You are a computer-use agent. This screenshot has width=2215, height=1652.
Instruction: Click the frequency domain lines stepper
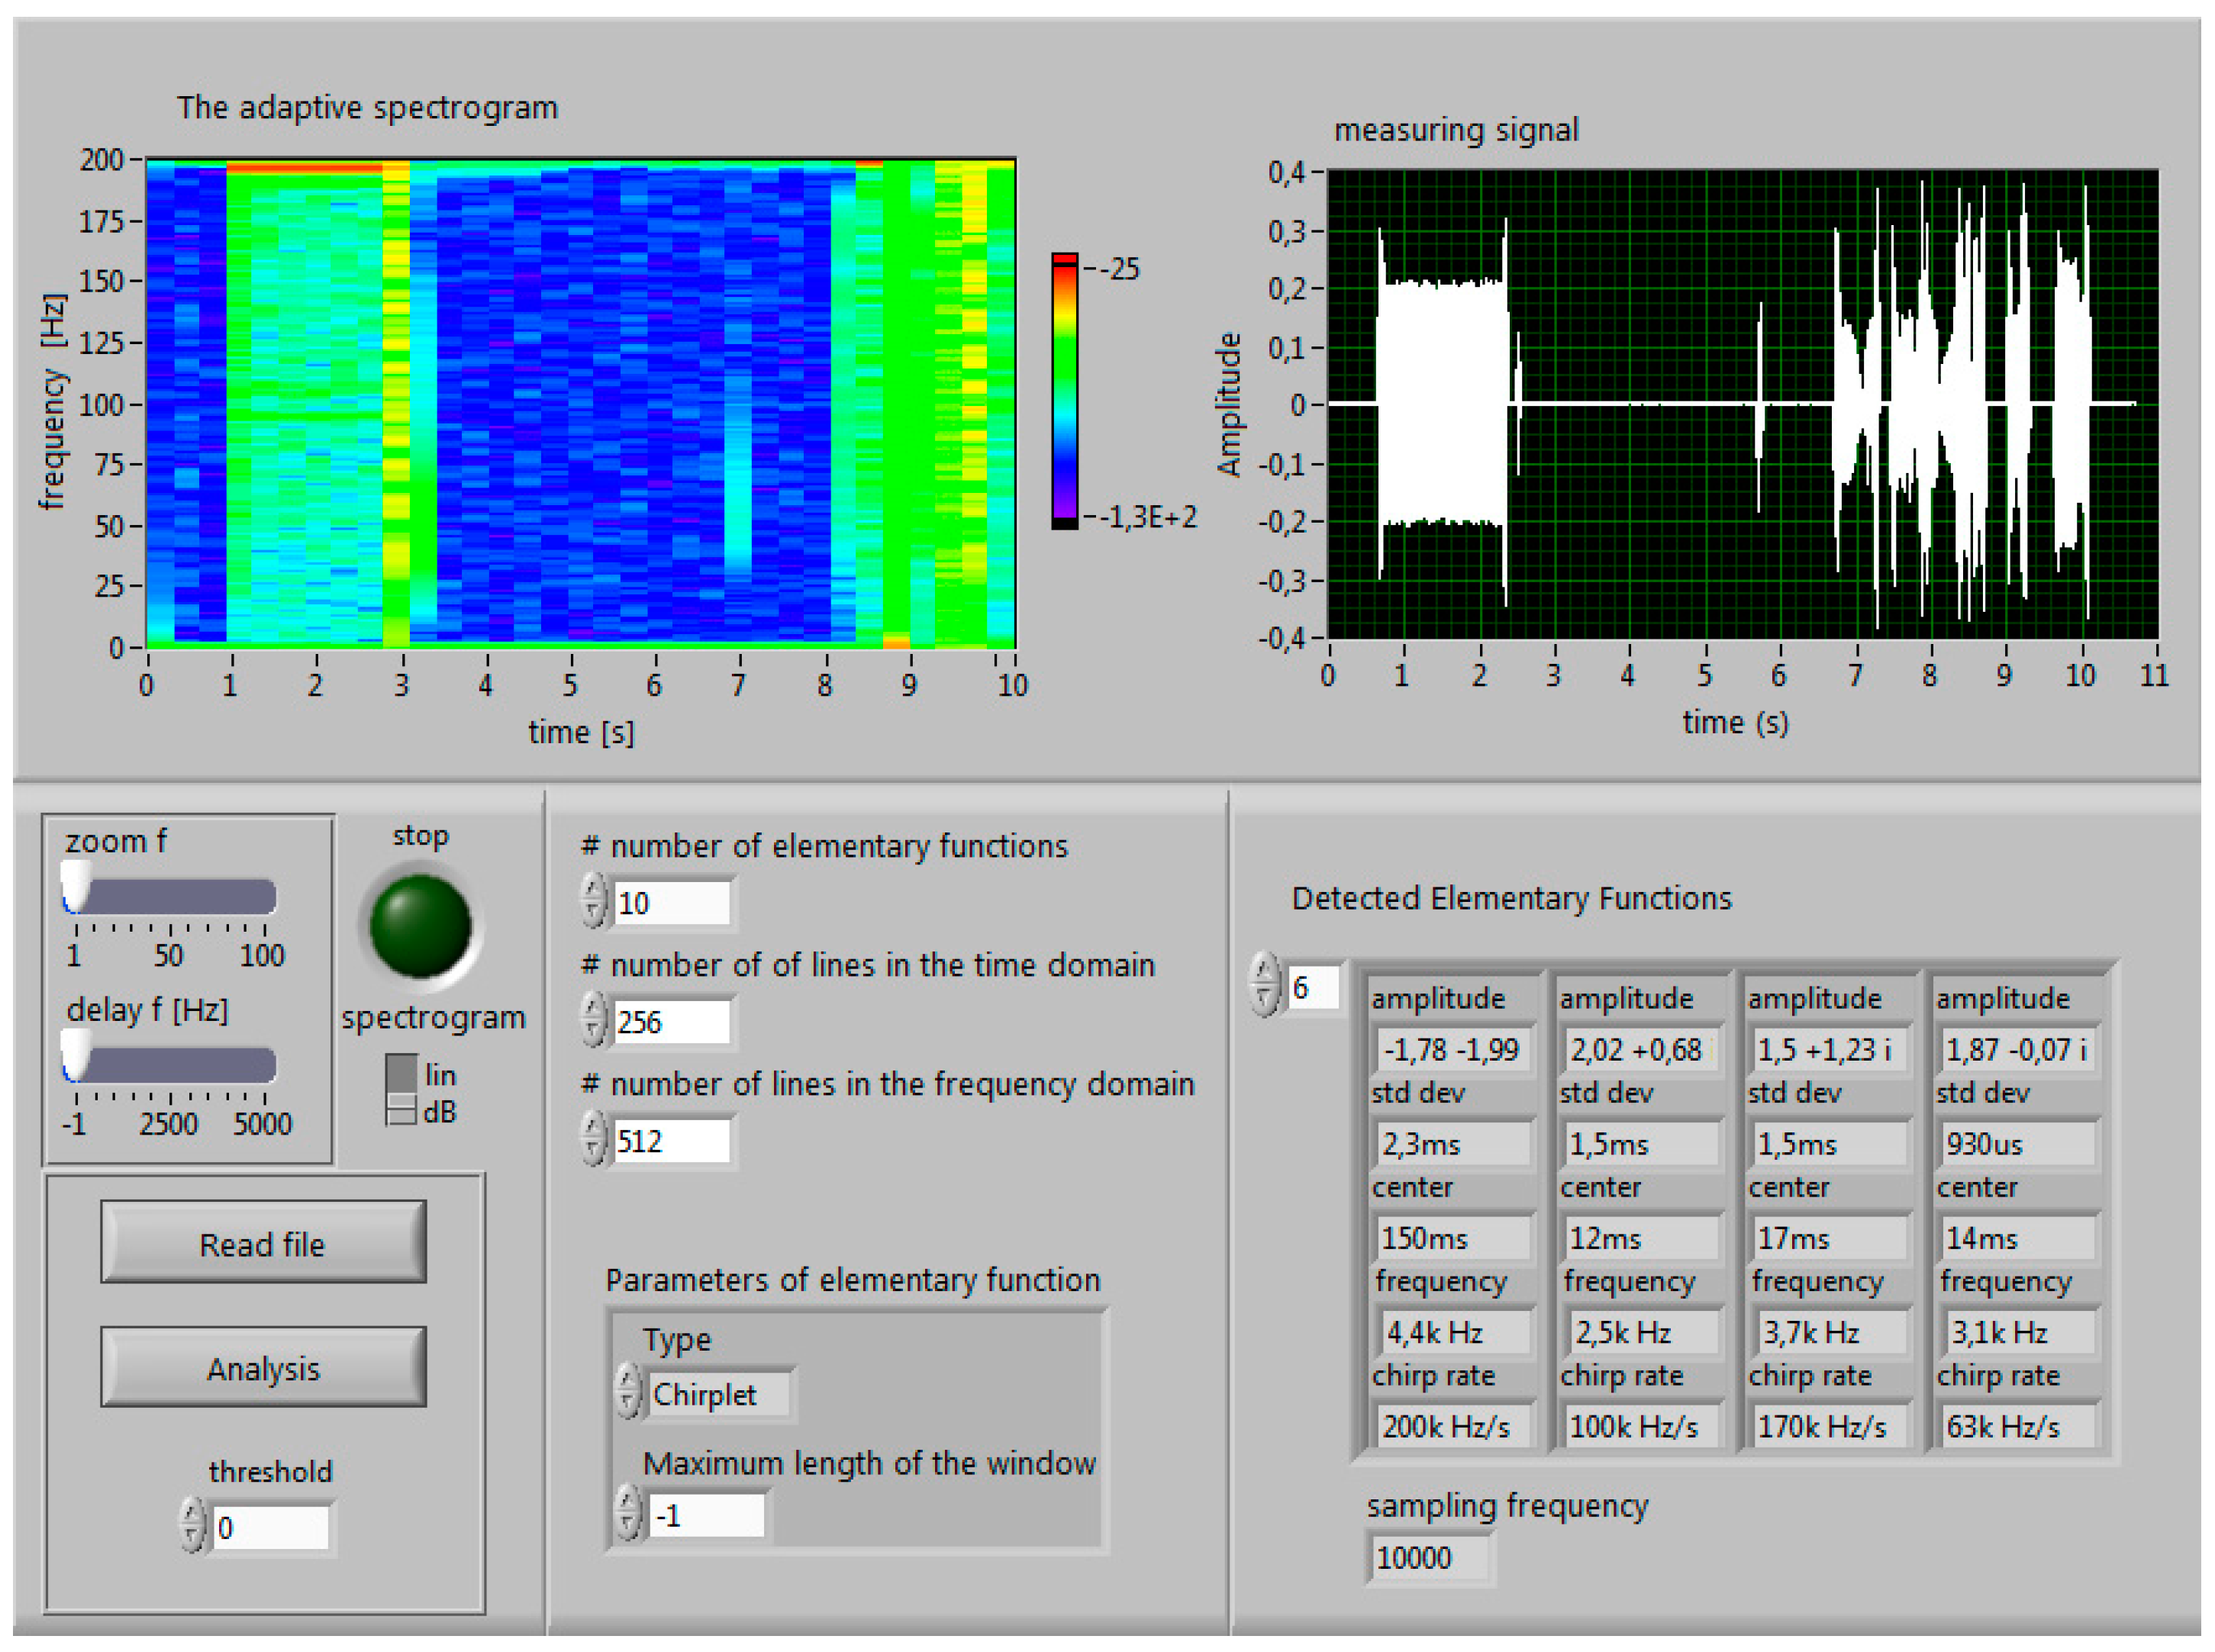(593, 1139)
